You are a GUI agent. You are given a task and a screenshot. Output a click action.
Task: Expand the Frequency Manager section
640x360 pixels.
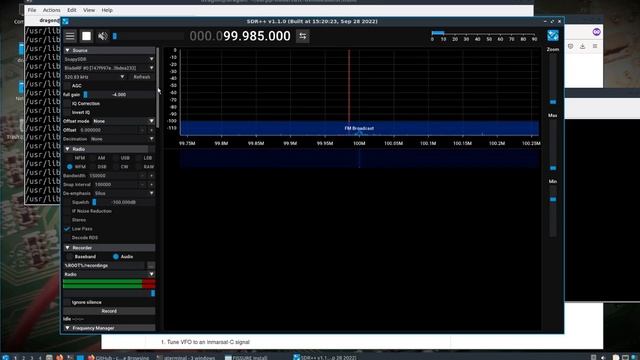pyautogui.click(x=109, y=328)
